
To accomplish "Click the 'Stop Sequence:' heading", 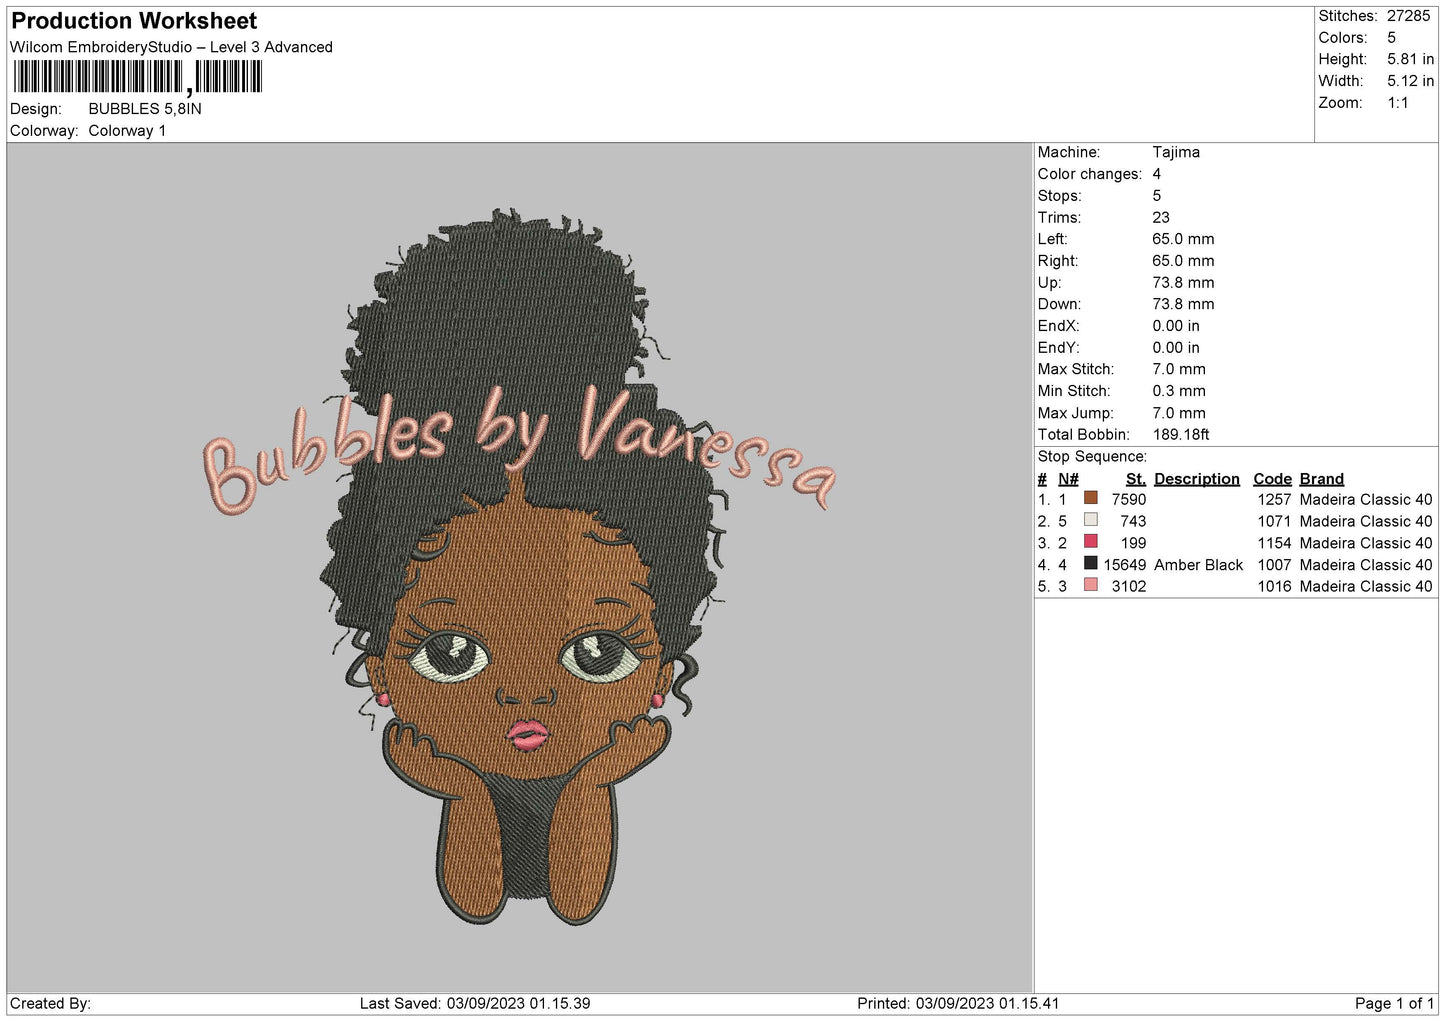I will point(1092,456).
